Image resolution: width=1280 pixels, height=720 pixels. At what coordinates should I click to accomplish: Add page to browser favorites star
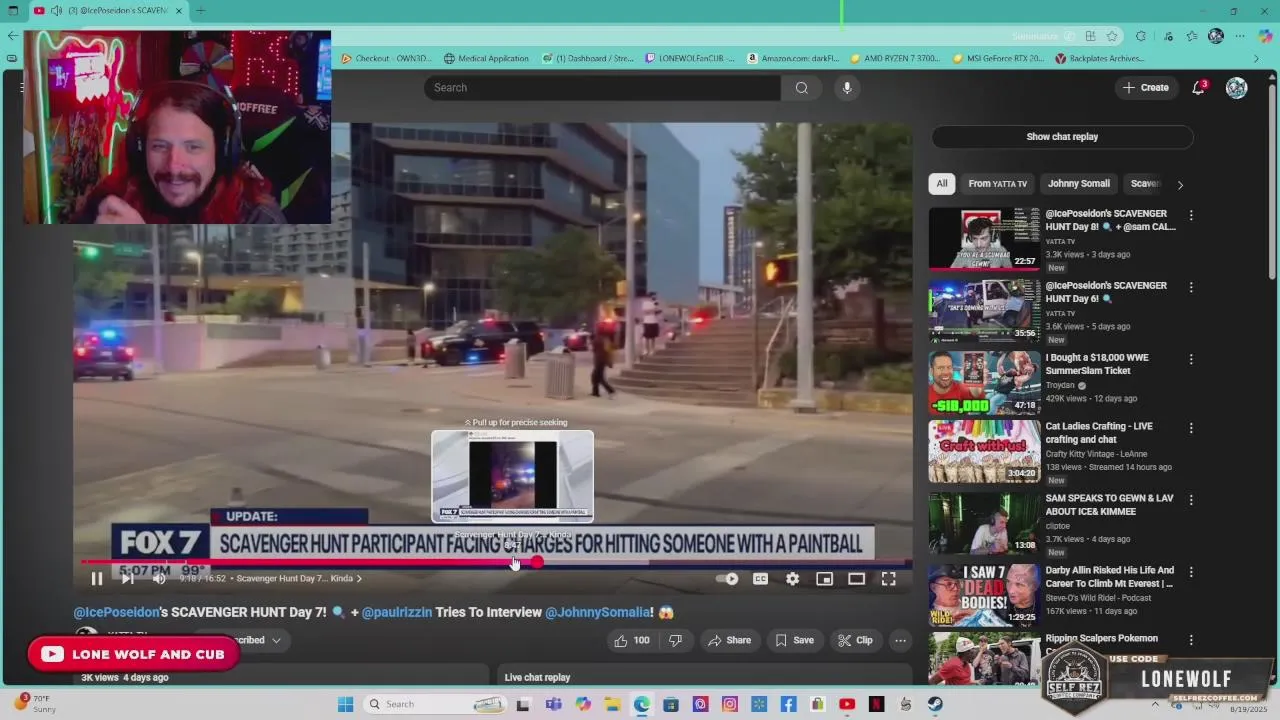click(x=1112, y=36)
